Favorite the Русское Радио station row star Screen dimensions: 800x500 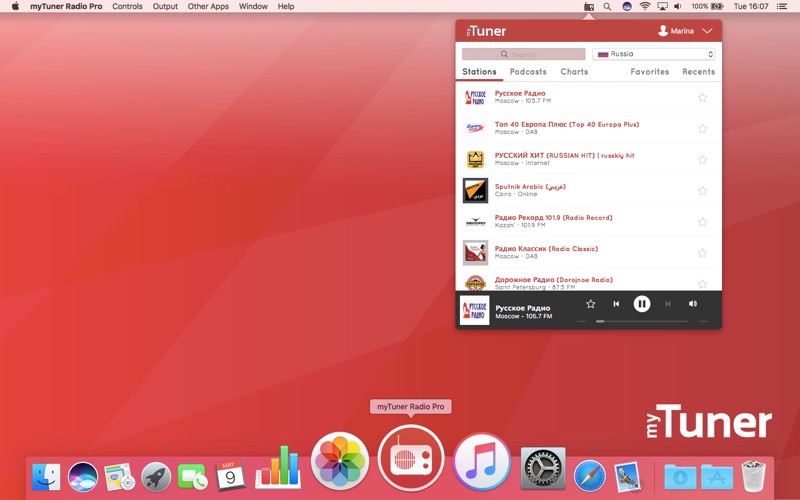click(703, 97)
